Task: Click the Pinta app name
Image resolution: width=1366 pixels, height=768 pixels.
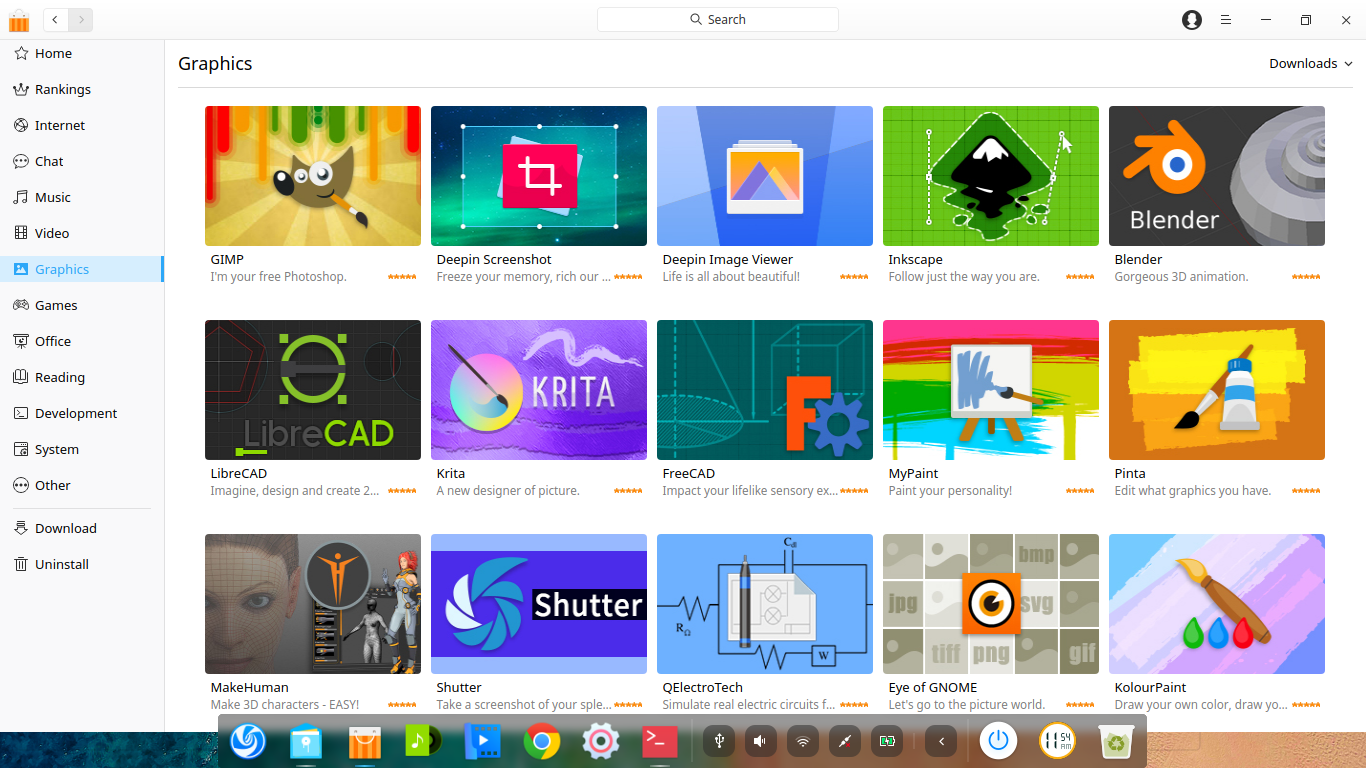Action: 1130,473
